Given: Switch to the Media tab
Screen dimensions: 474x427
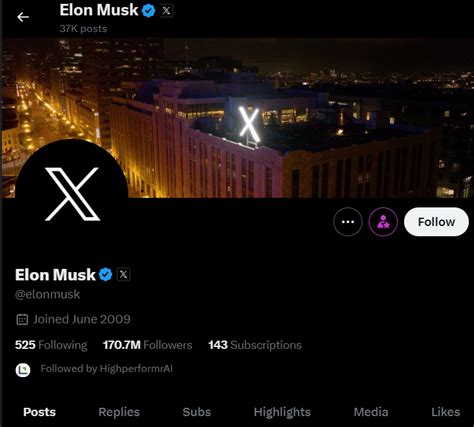Looking at the screenshot, I should click(371, 412).
